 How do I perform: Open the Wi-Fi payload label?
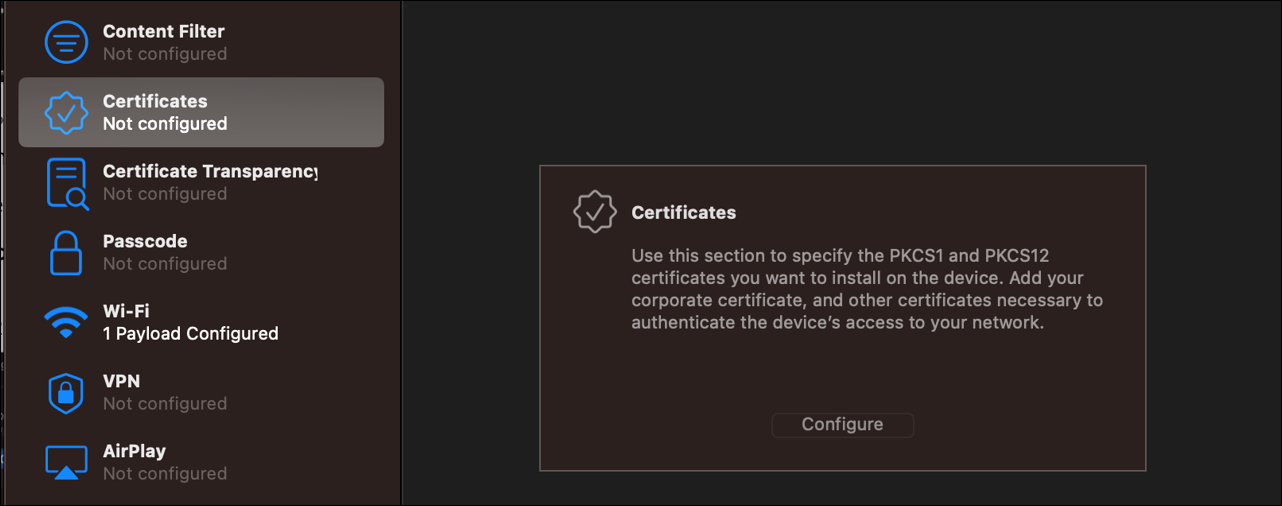click(x=126, y=312)
